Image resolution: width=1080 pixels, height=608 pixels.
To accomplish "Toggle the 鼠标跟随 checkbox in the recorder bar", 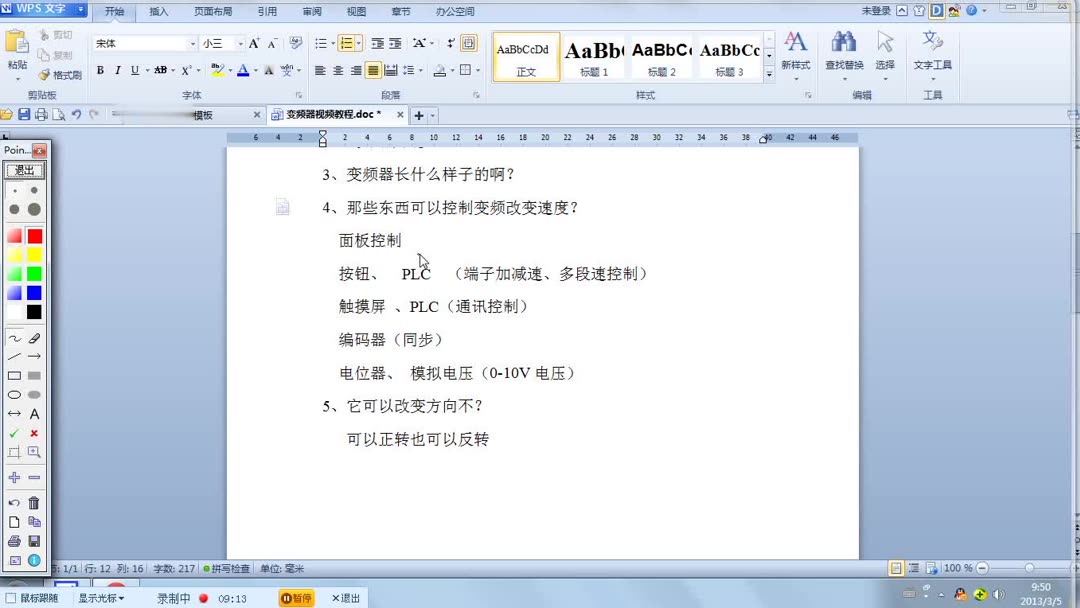I will 8,597.
